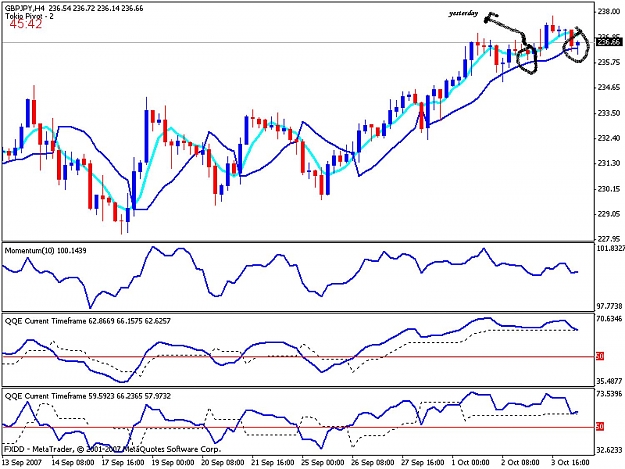The width and height of the screenshot is (625, 469).
Task: Click the 73.5396 lower QQE scale value
Action: [609, 394]
